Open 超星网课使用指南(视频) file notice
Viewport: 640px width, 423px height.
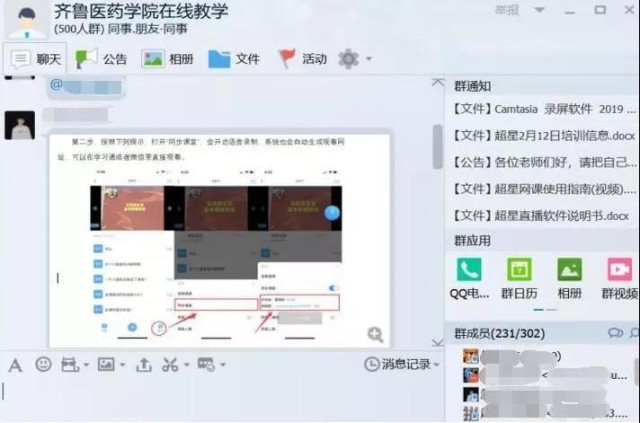(x=544, y=189)
